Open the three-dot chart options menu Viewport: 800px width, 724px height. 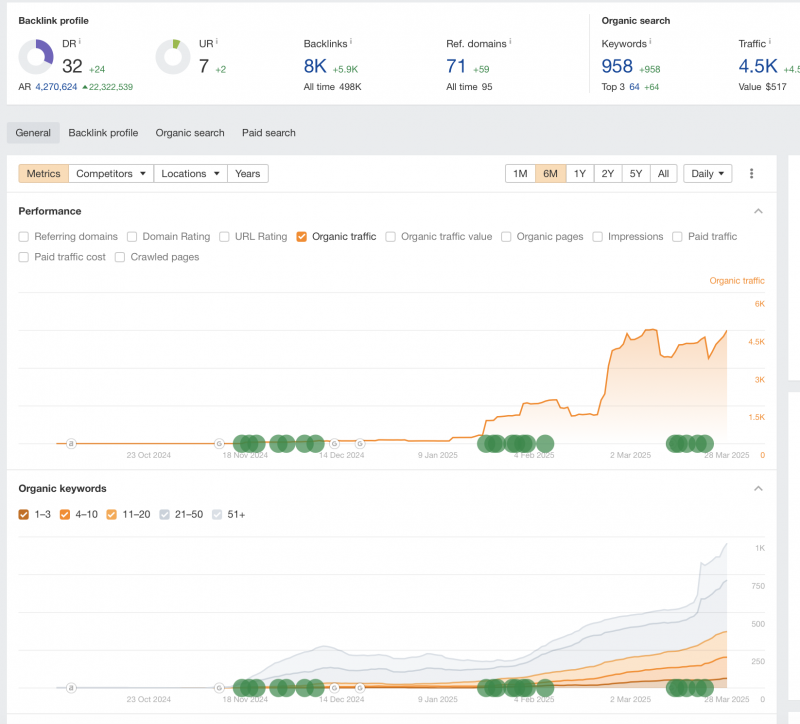coord(751,174)
